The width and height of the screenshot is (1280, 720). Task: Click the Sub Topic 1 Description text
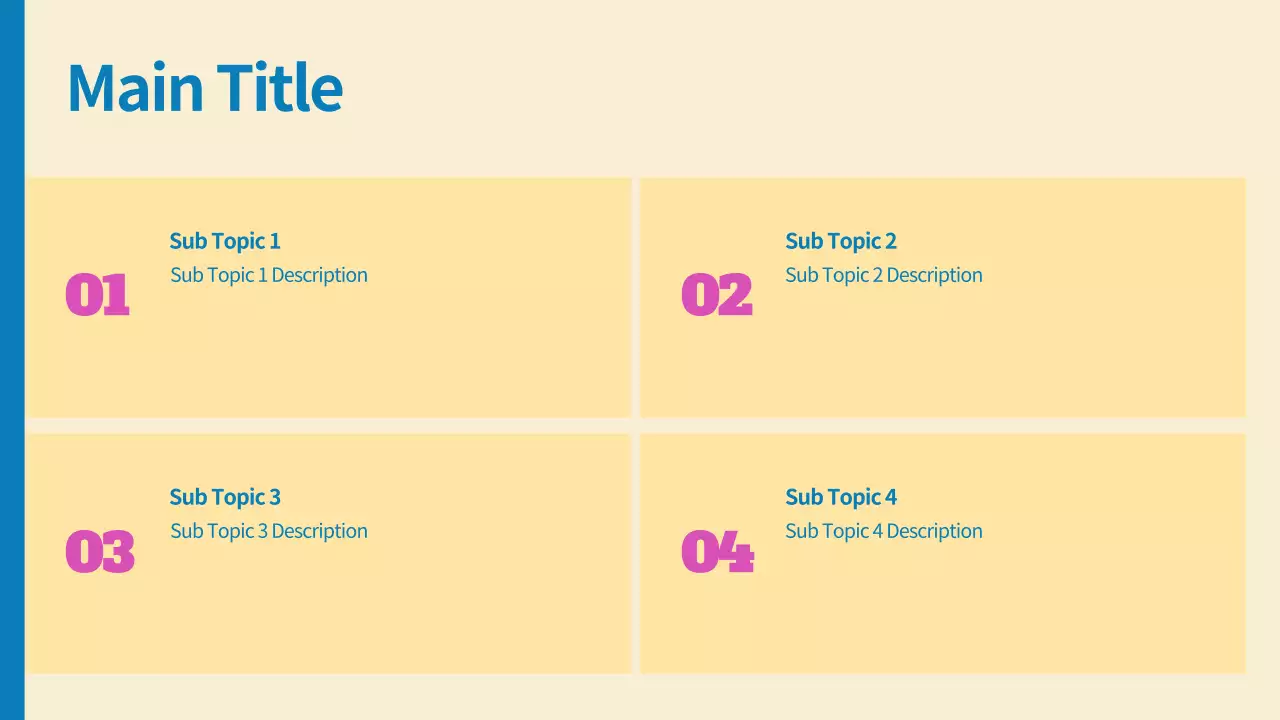coord(269,275)
